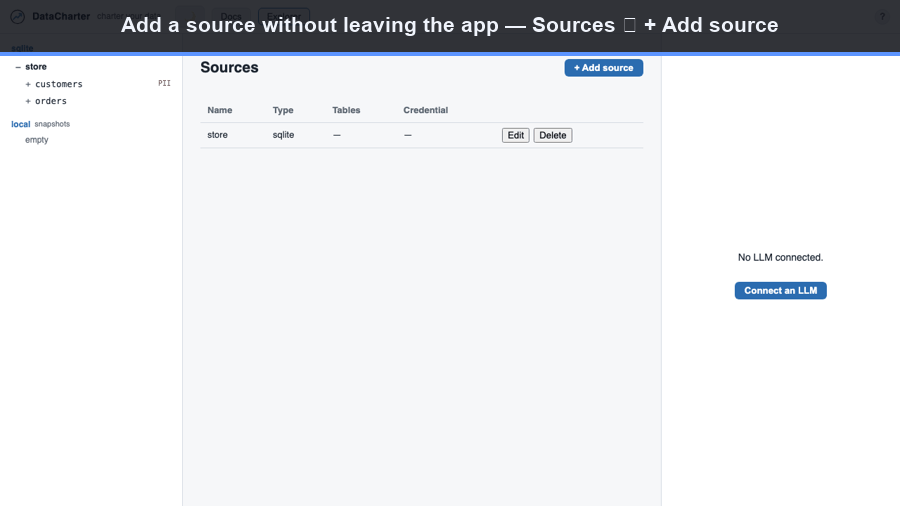The width and height of the screenshot is (900, 506).
Task: Expand the customers table node
Action: (28, 84)
